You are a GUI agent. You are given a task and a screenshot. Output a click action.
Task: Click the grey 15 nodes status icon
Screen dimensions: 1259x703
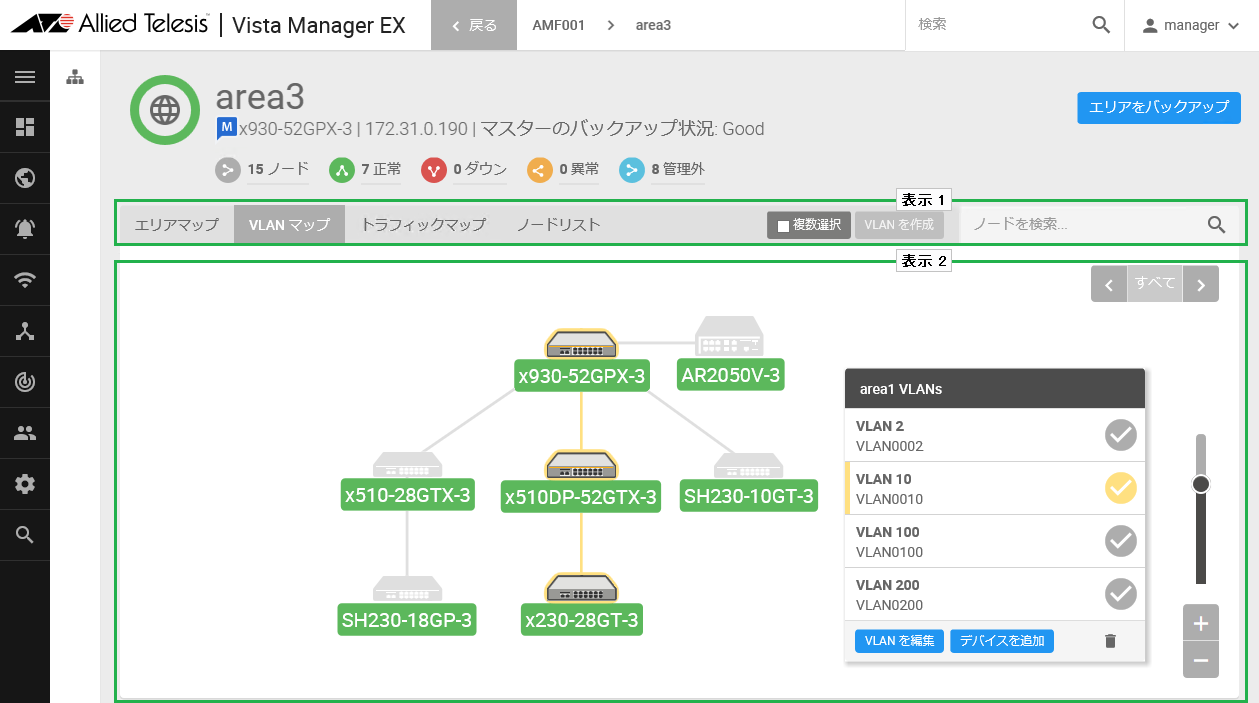(228, 170)
